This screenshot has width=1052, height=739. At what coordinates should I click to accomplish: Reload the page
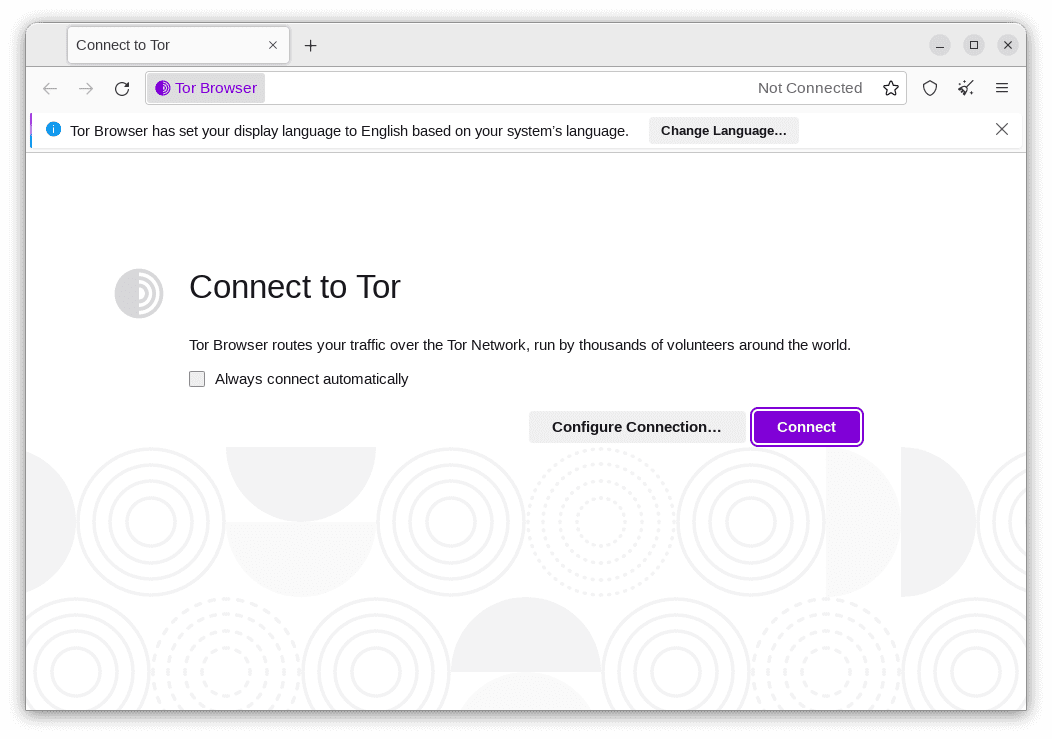click(x=122, y=88)
